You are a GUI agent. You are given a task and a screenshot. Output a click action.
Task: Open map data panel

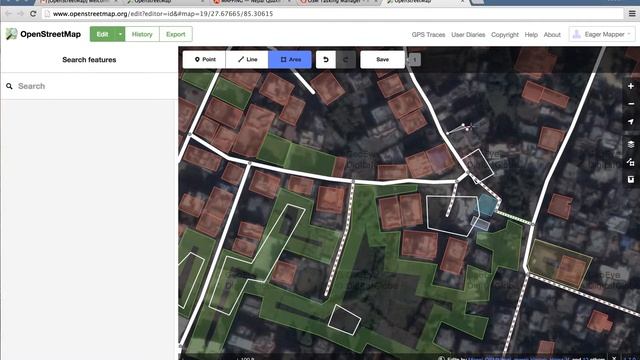pyautogui.click(x=631, y=162)
